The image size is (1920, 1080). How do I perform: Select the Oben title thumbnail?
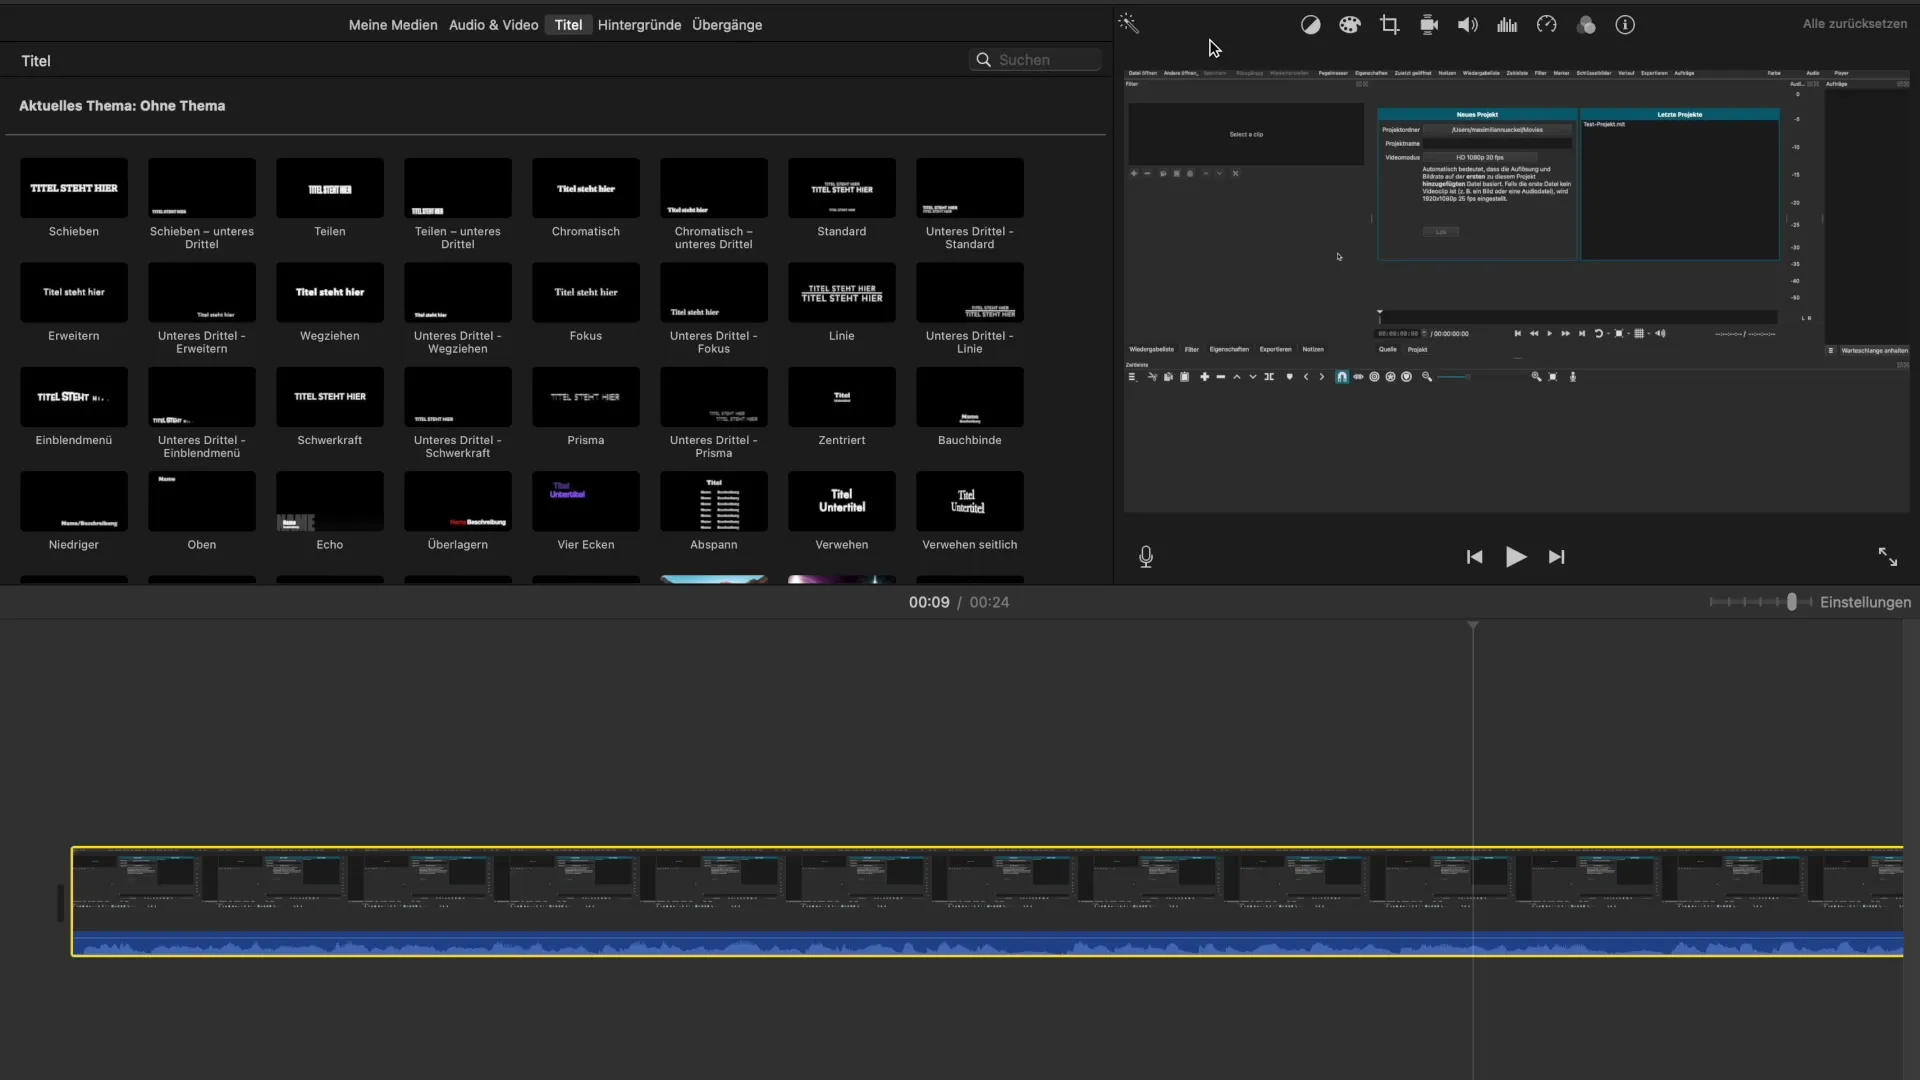coord(202,501)
